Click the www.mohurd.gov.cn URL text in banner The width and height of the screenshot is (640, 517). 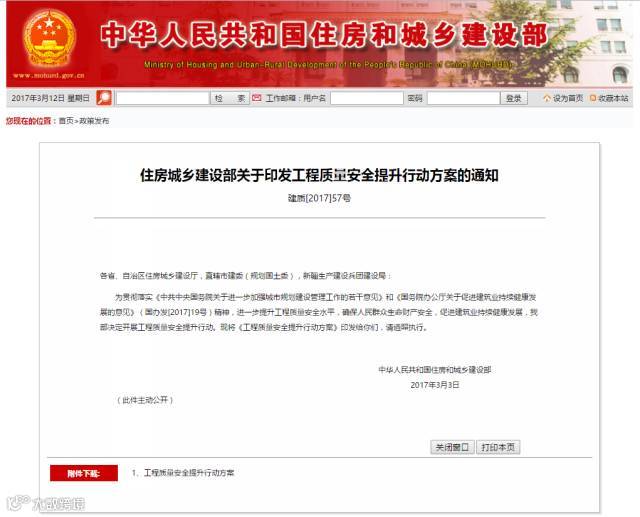49,75
